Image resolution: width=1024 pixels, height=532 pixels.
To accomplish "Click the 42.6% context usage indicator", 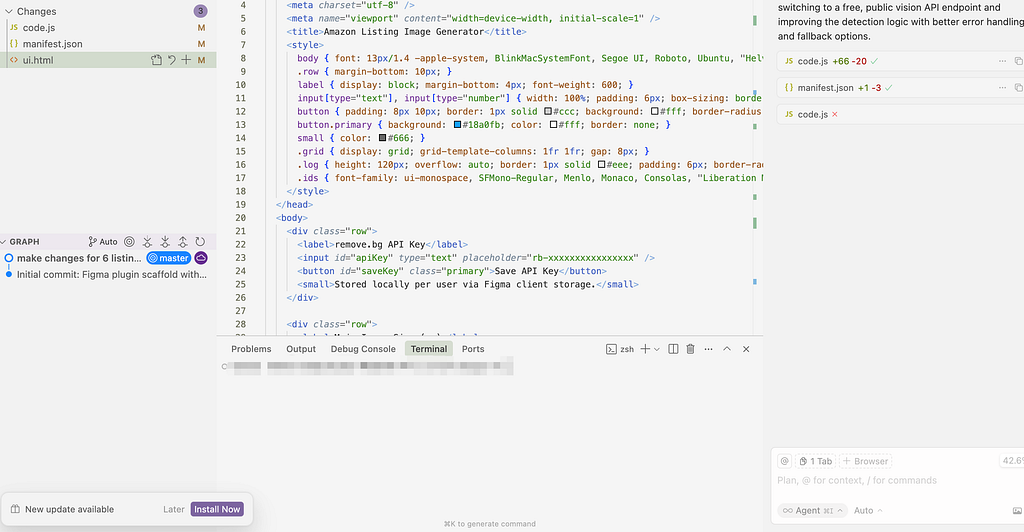I will tap(1012, 461).
